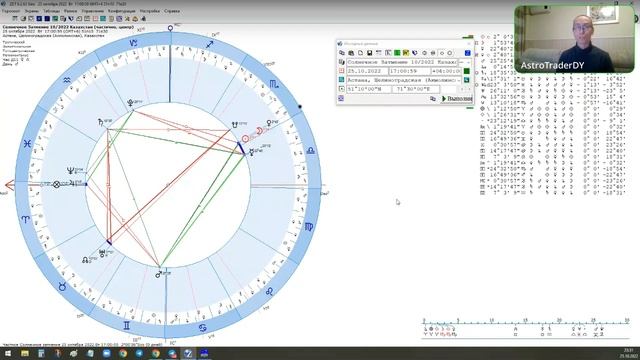640x360 pixels.
Task: Open the Гороскоп menu
Action: 11,11
